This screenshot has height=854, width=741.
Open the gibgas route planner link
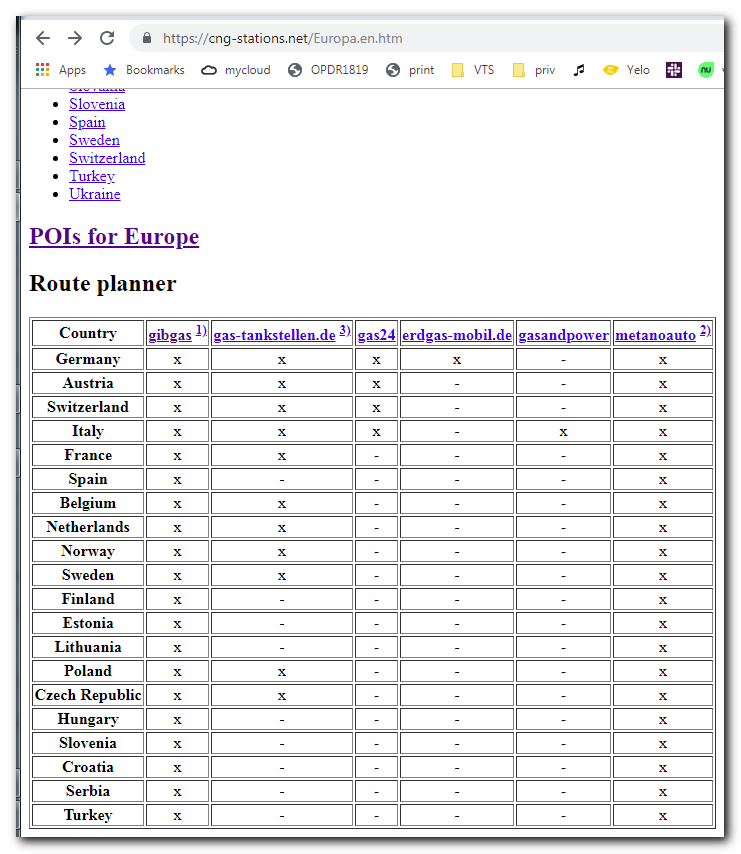(170, 335)
